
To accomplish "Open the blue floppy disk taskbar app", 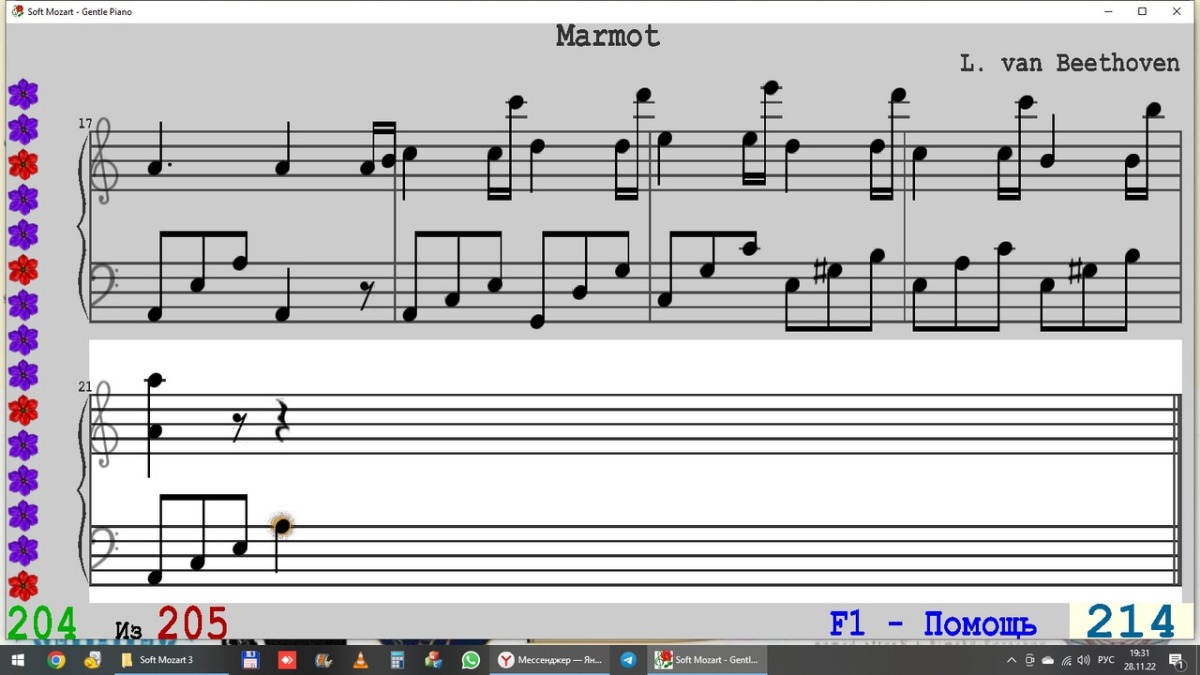I will tap(250, 660).
